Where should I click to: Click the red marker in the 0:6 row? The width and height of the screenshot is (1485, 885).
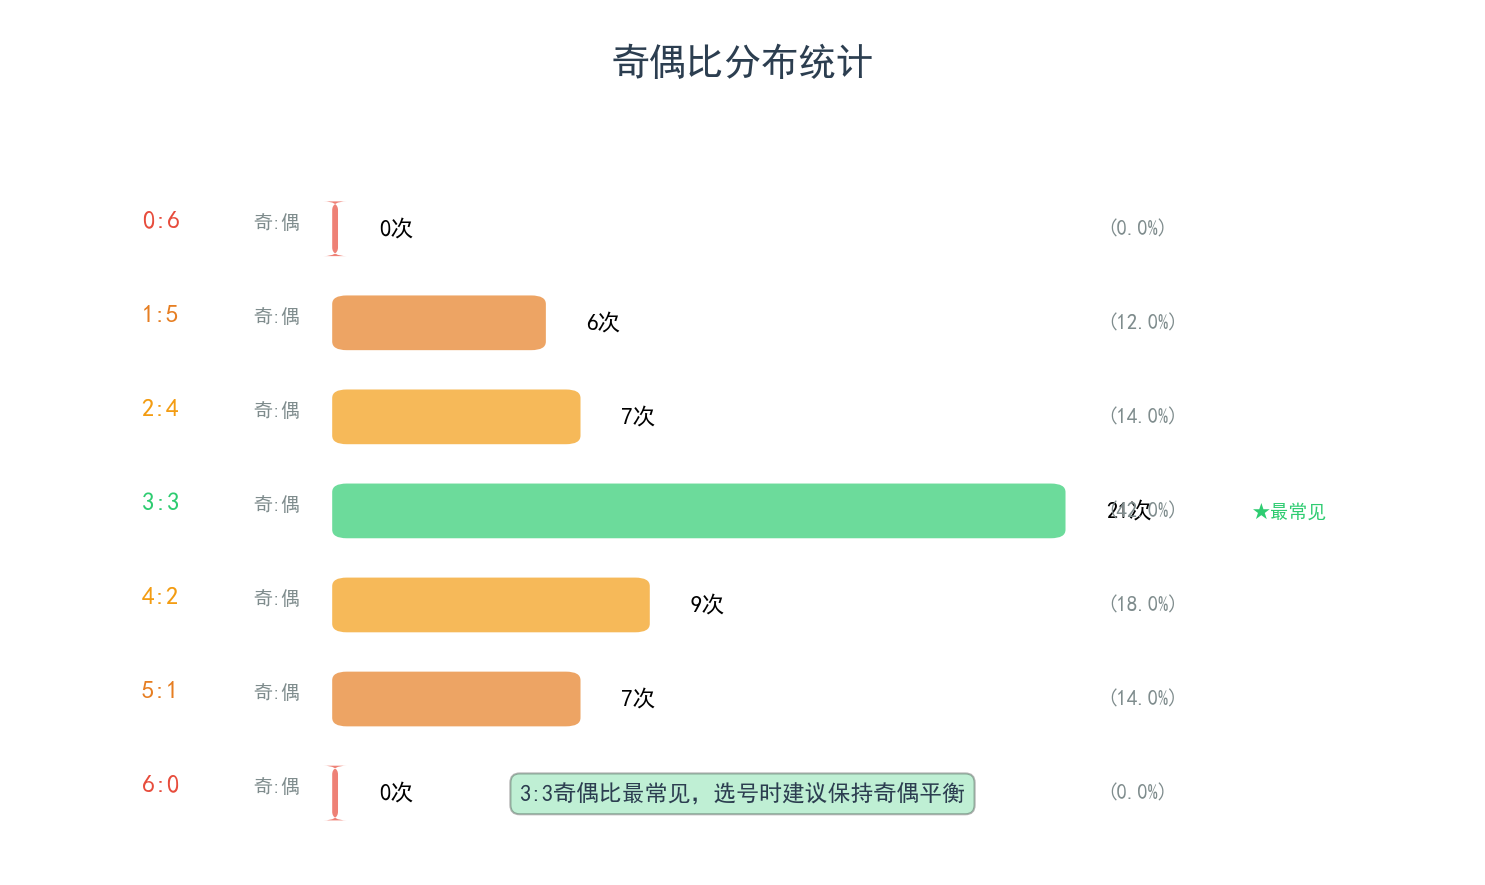click(335, 229)
